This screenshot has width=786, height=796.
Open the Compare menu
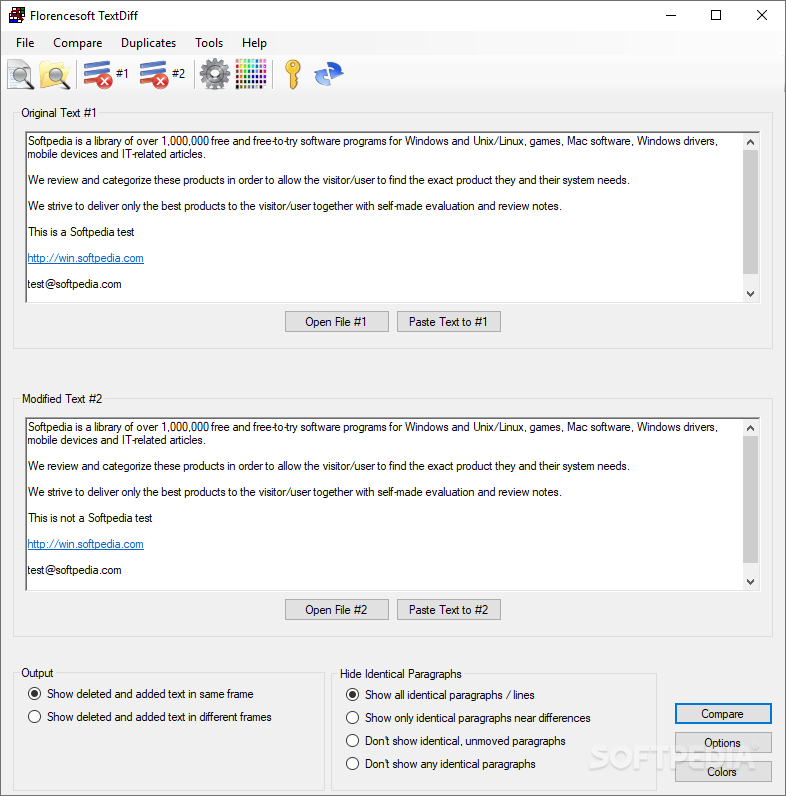78,43
